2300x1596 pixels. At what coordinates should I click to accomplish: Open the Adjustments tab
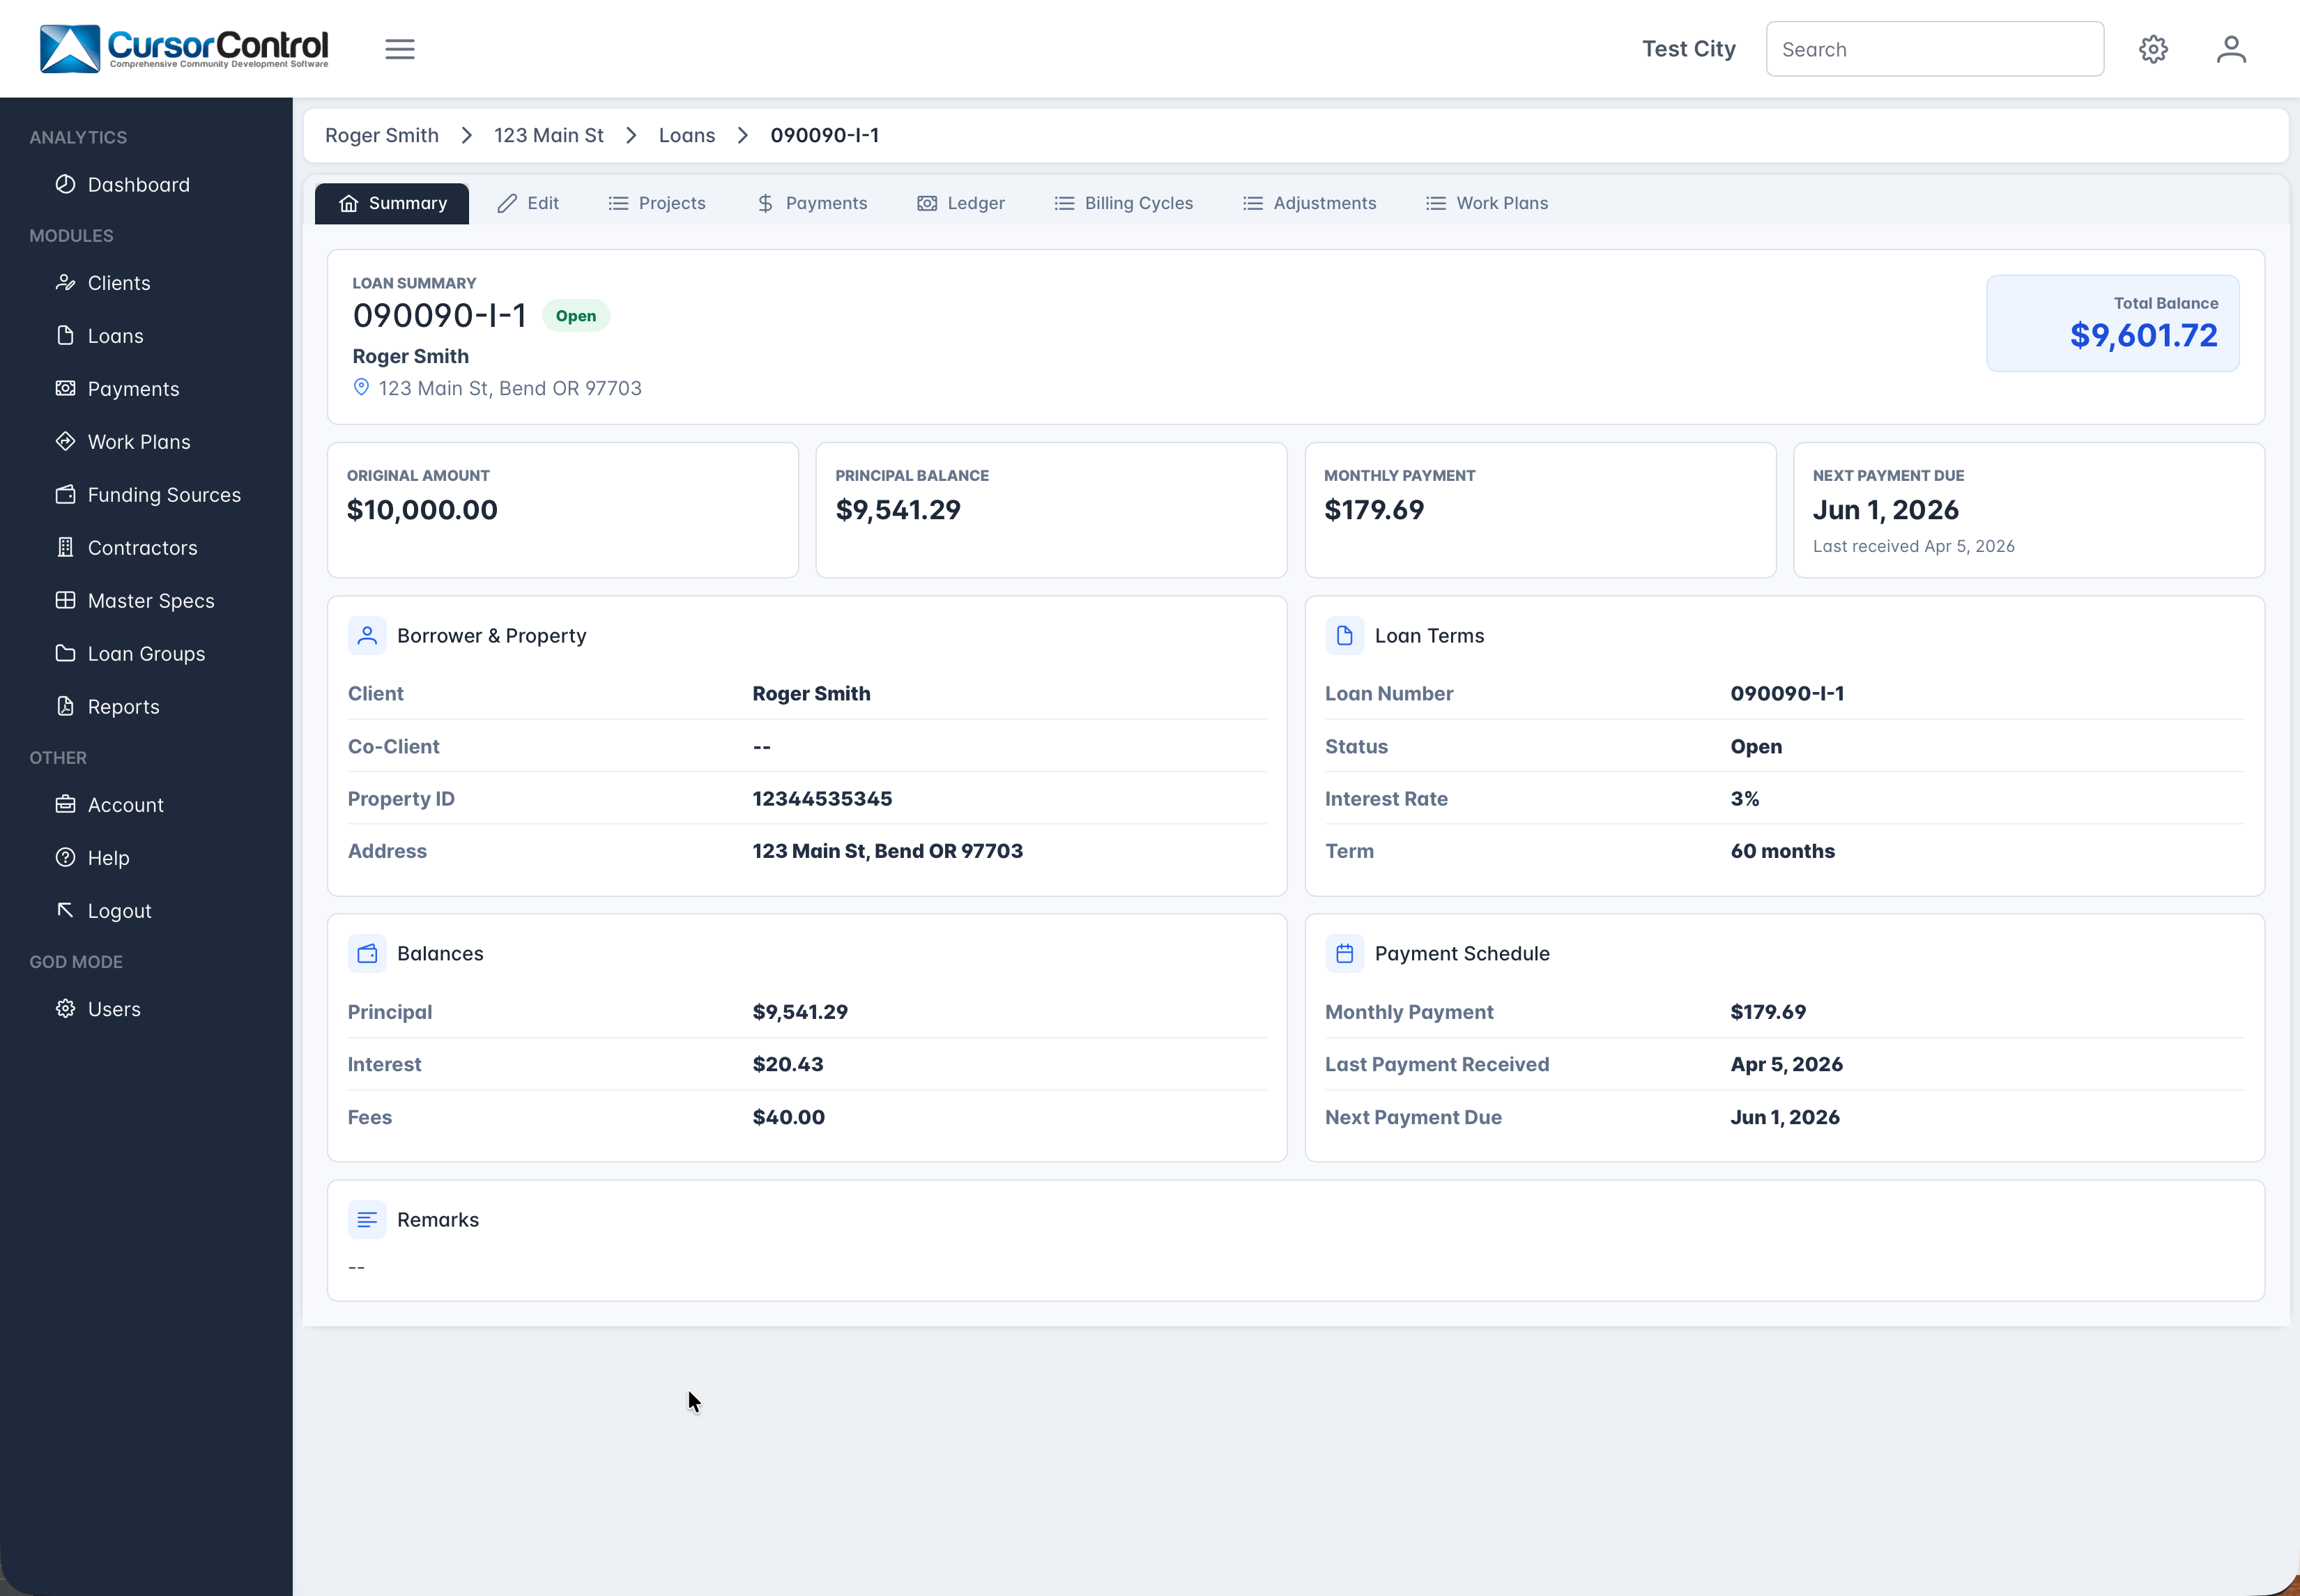click(1310, 203)
